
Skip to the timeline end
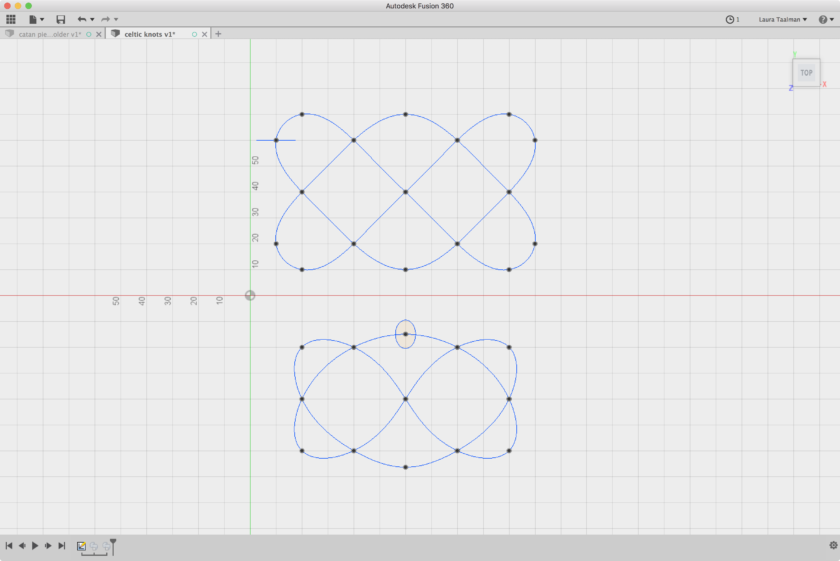point(62,546)
